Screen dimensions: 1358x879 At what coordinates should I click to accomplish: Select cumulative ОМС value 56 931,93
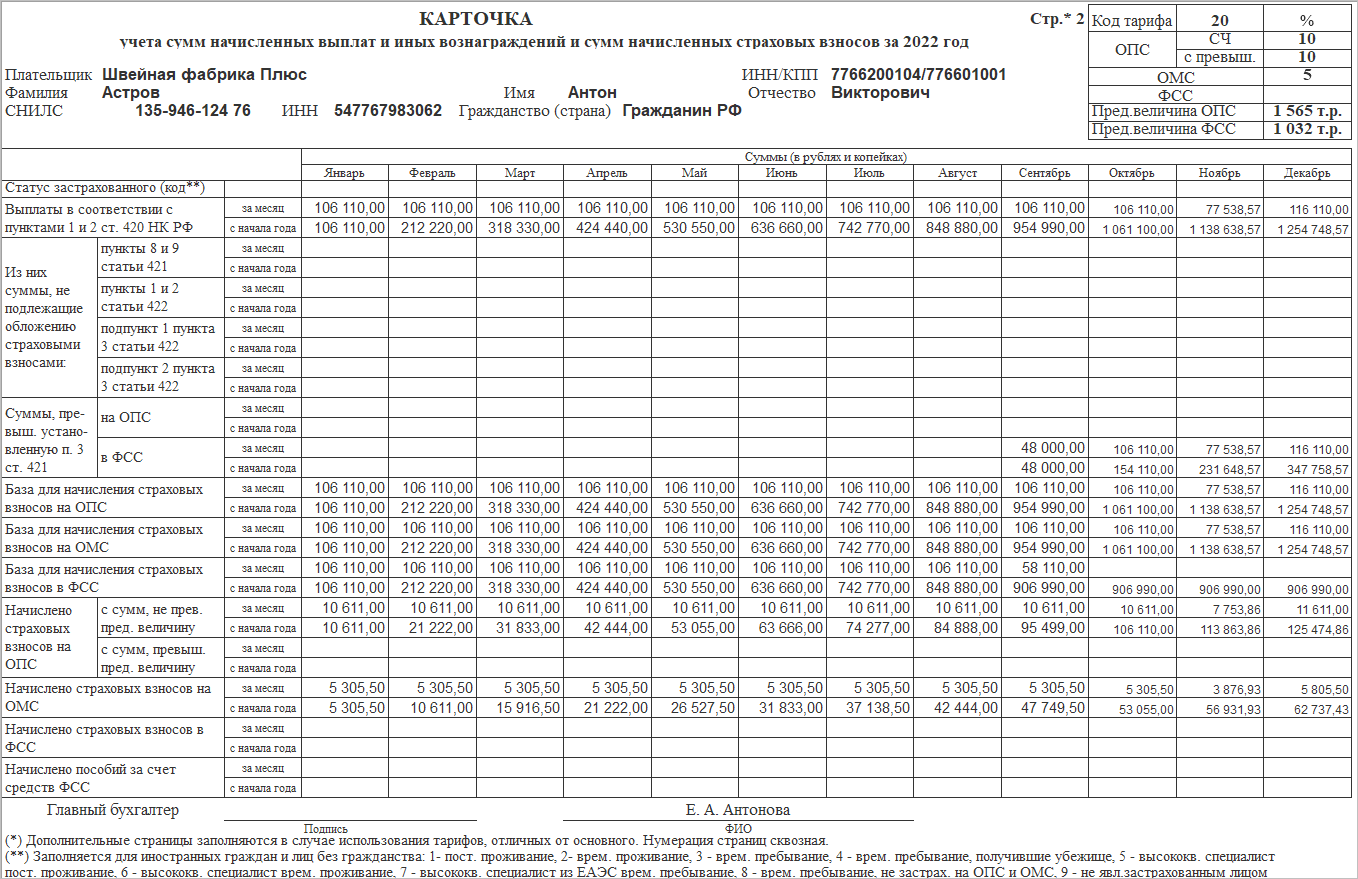1233,709
